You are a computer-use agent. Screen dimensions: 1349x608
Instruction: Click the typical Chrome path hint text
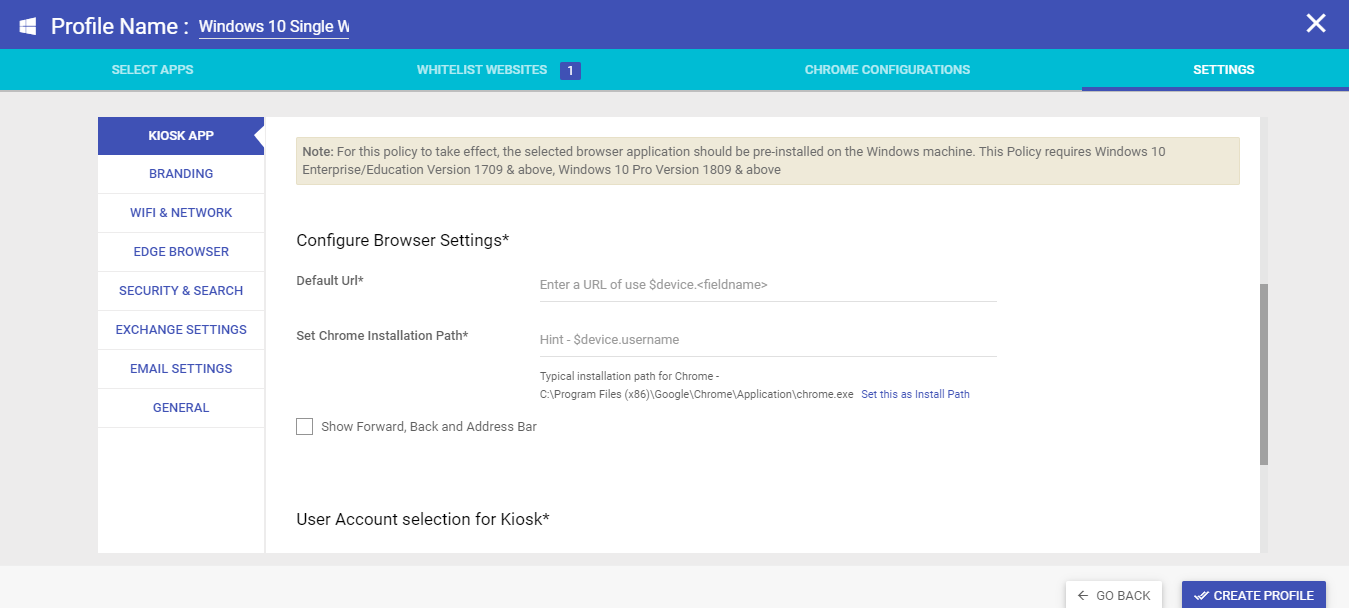coord(697,385)
